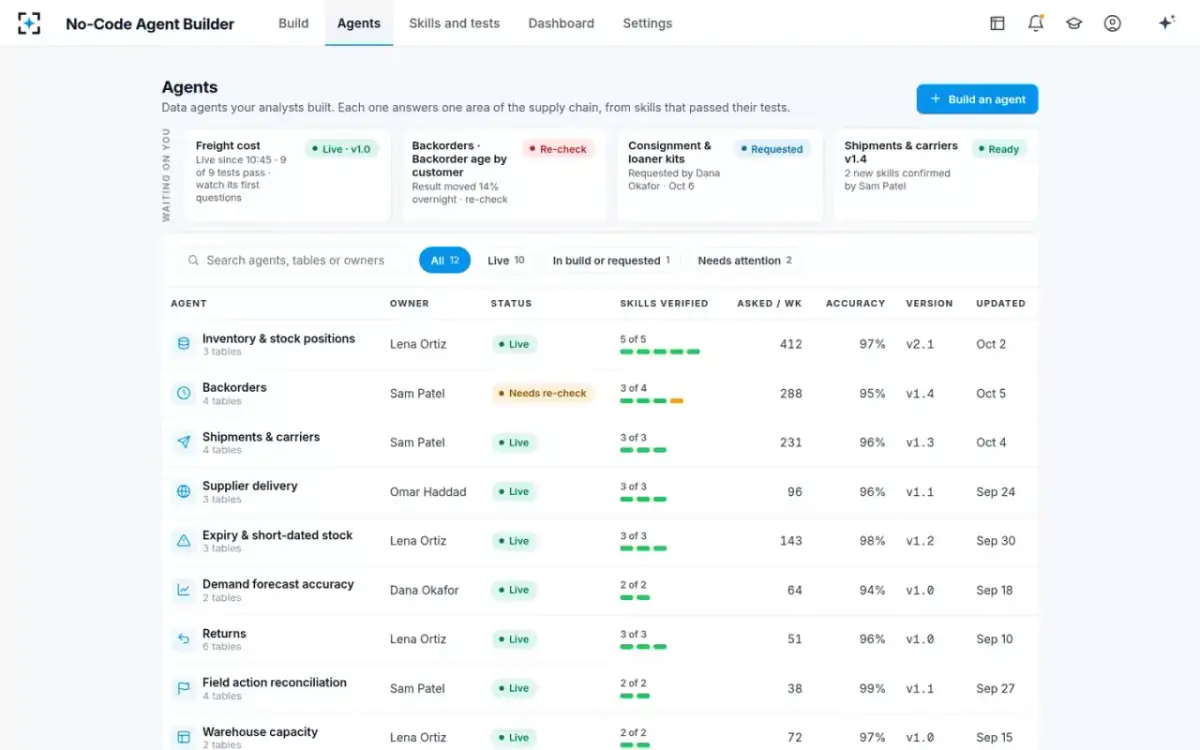The width and height of the screenshot is (1200, 750).
Task: Click the Supplier delivery globe icon
Action: 183,491
